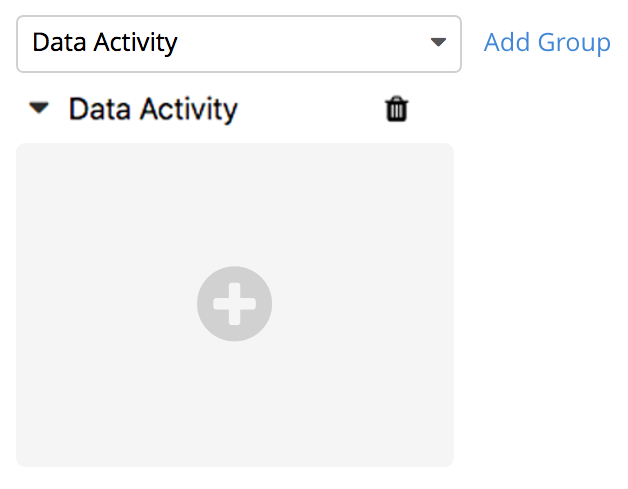Remove the group with the bin icon
Screen dimensions: 628x489
396,109
